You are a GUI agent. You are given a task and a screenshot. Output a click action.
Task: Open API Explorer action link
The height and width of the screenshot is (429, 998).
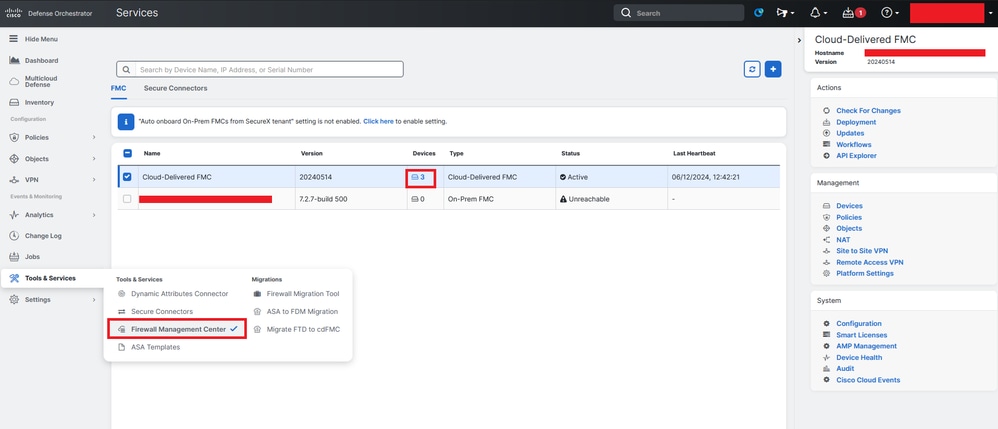click(856, 156)
